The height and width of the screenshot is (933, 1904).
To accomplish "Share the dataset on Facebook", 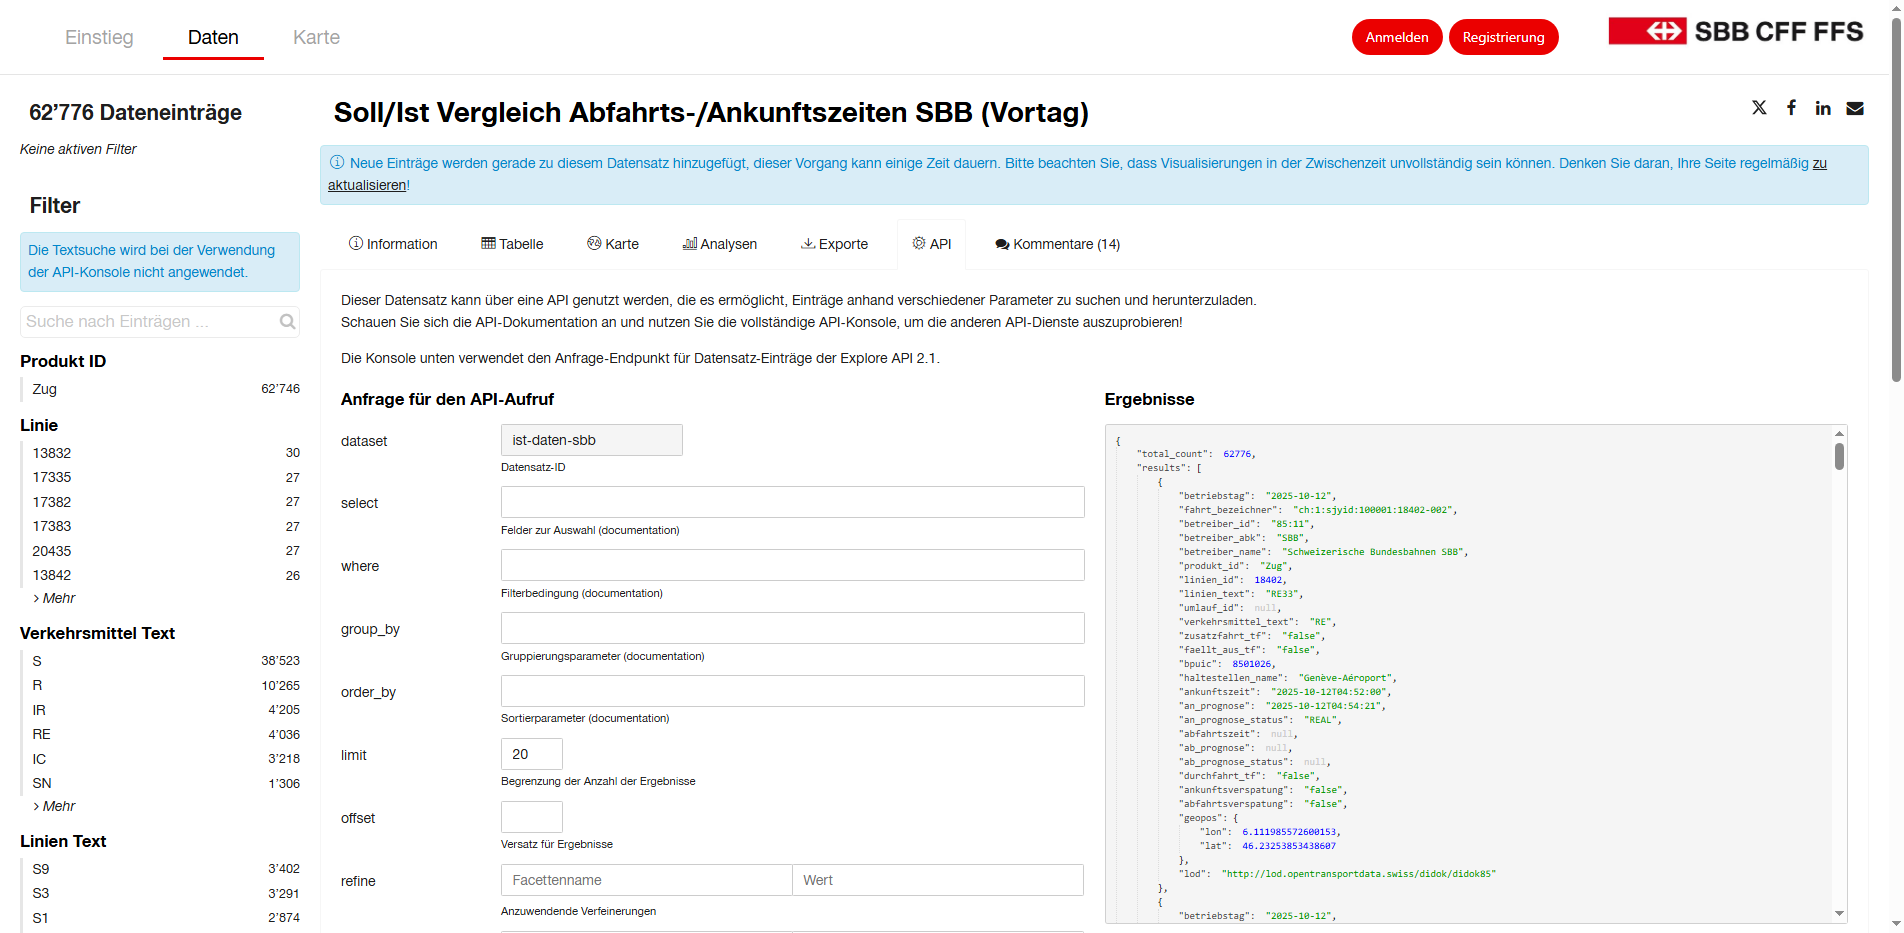I will coord(1791,108).
